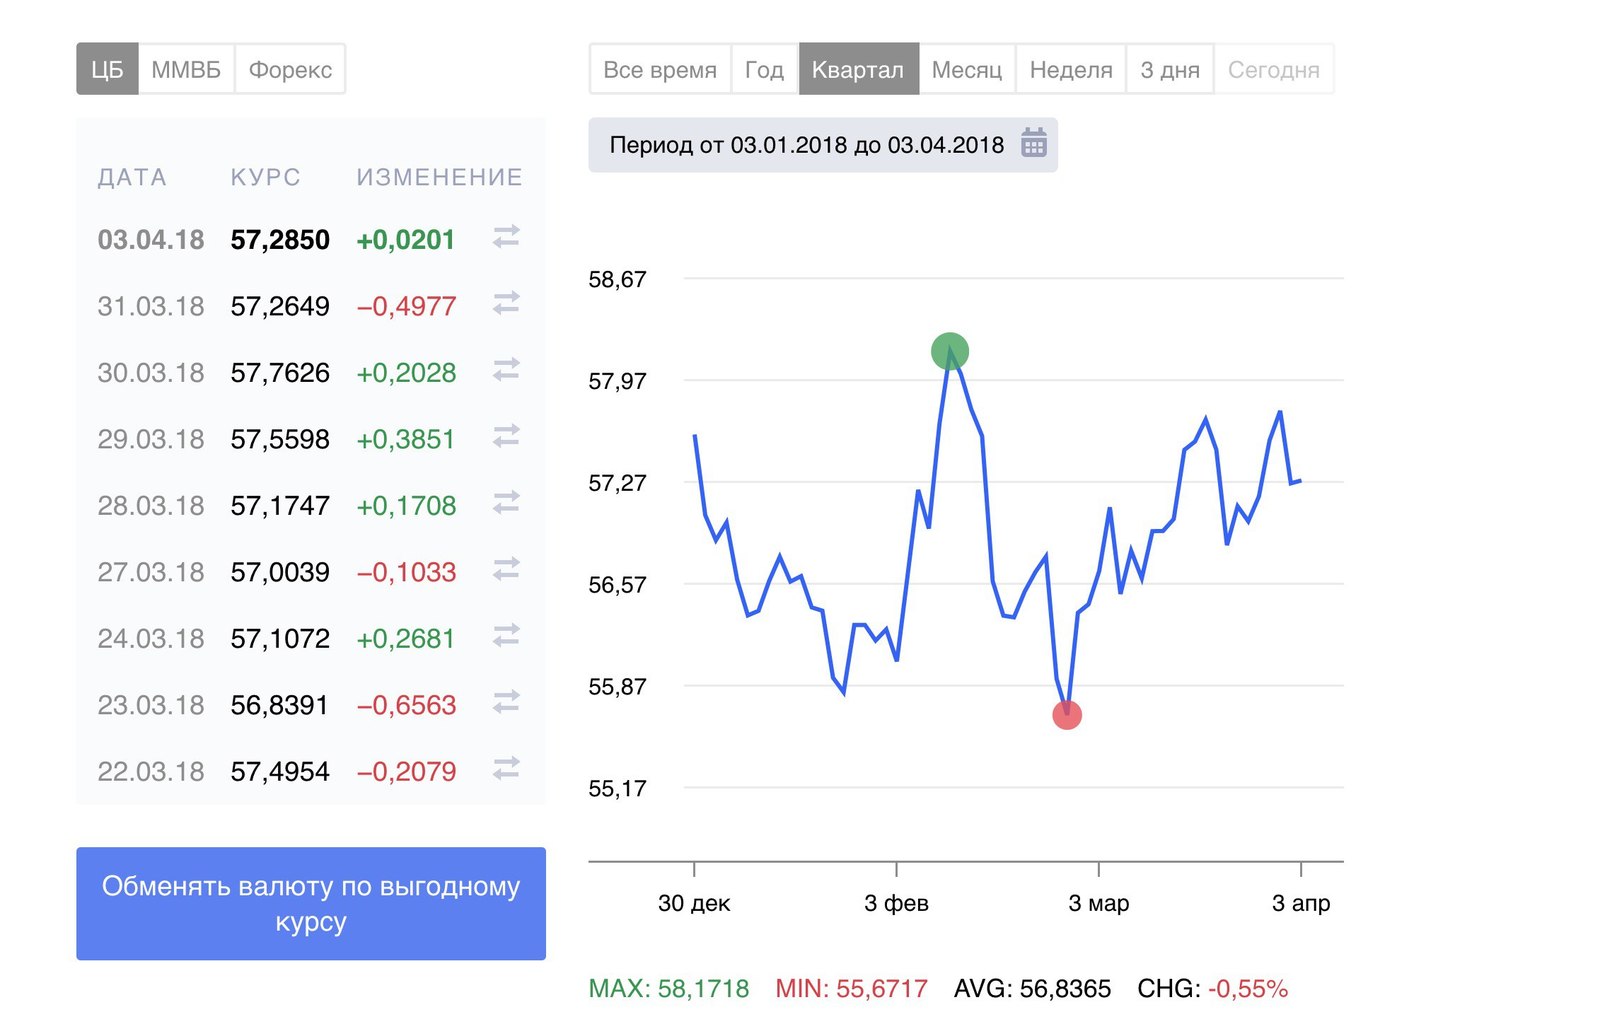Click the rate value 57,0039

pos(280,572)
